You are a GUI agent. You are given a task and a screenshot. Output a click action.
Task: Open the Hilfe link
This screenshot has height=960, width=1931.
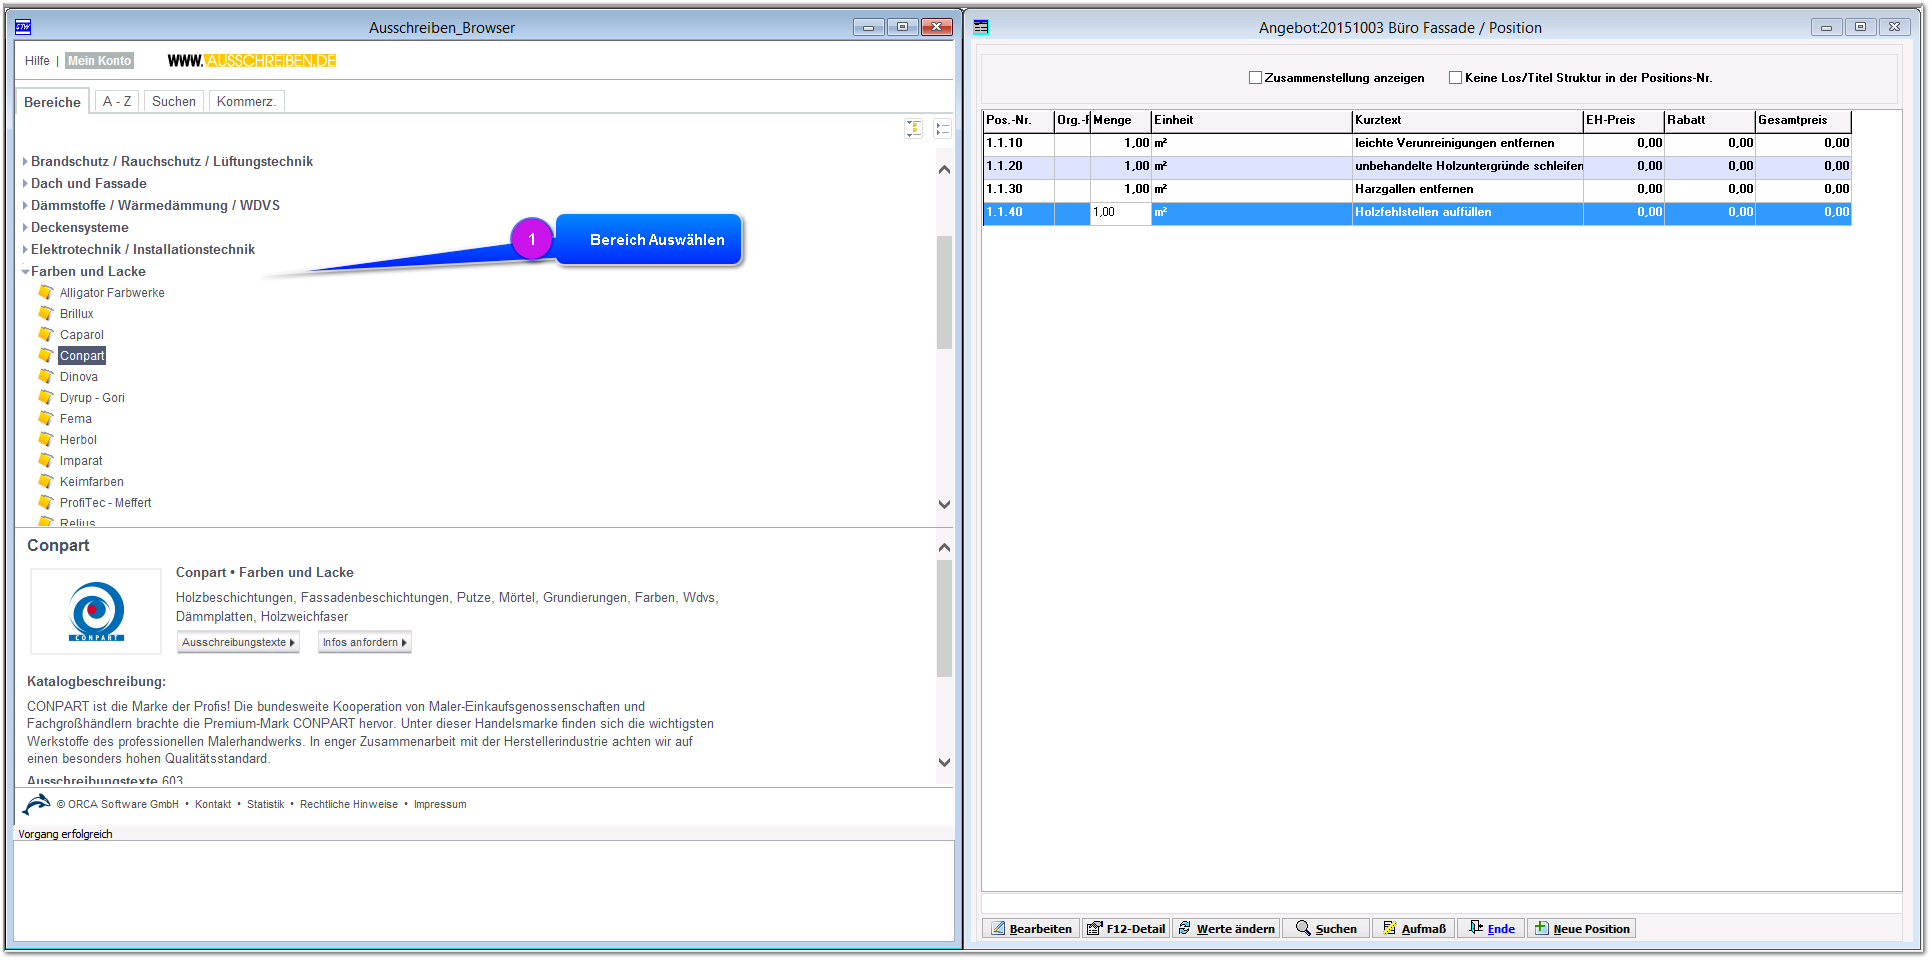(37, 61)
